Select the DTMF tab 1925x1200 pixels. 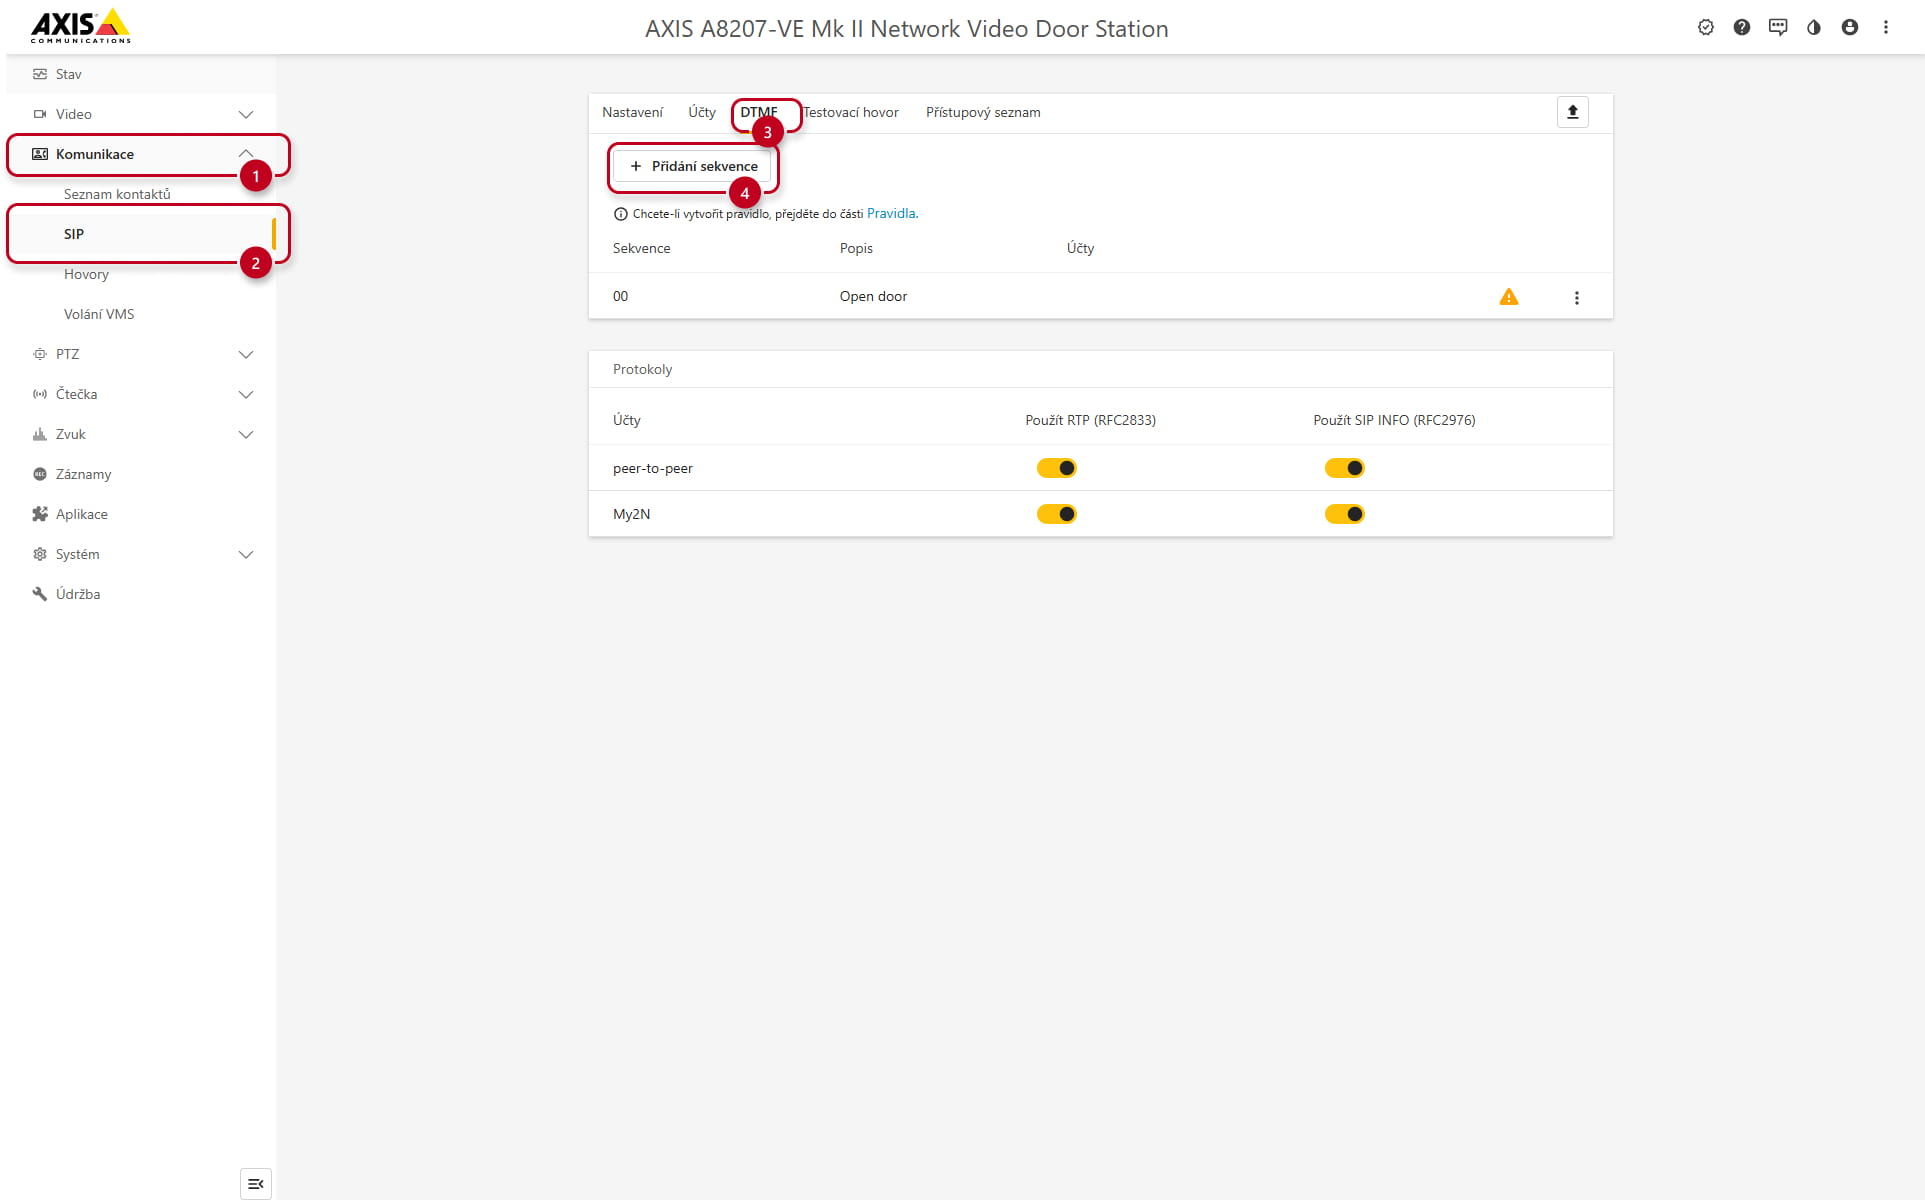(x=759, y=112)
